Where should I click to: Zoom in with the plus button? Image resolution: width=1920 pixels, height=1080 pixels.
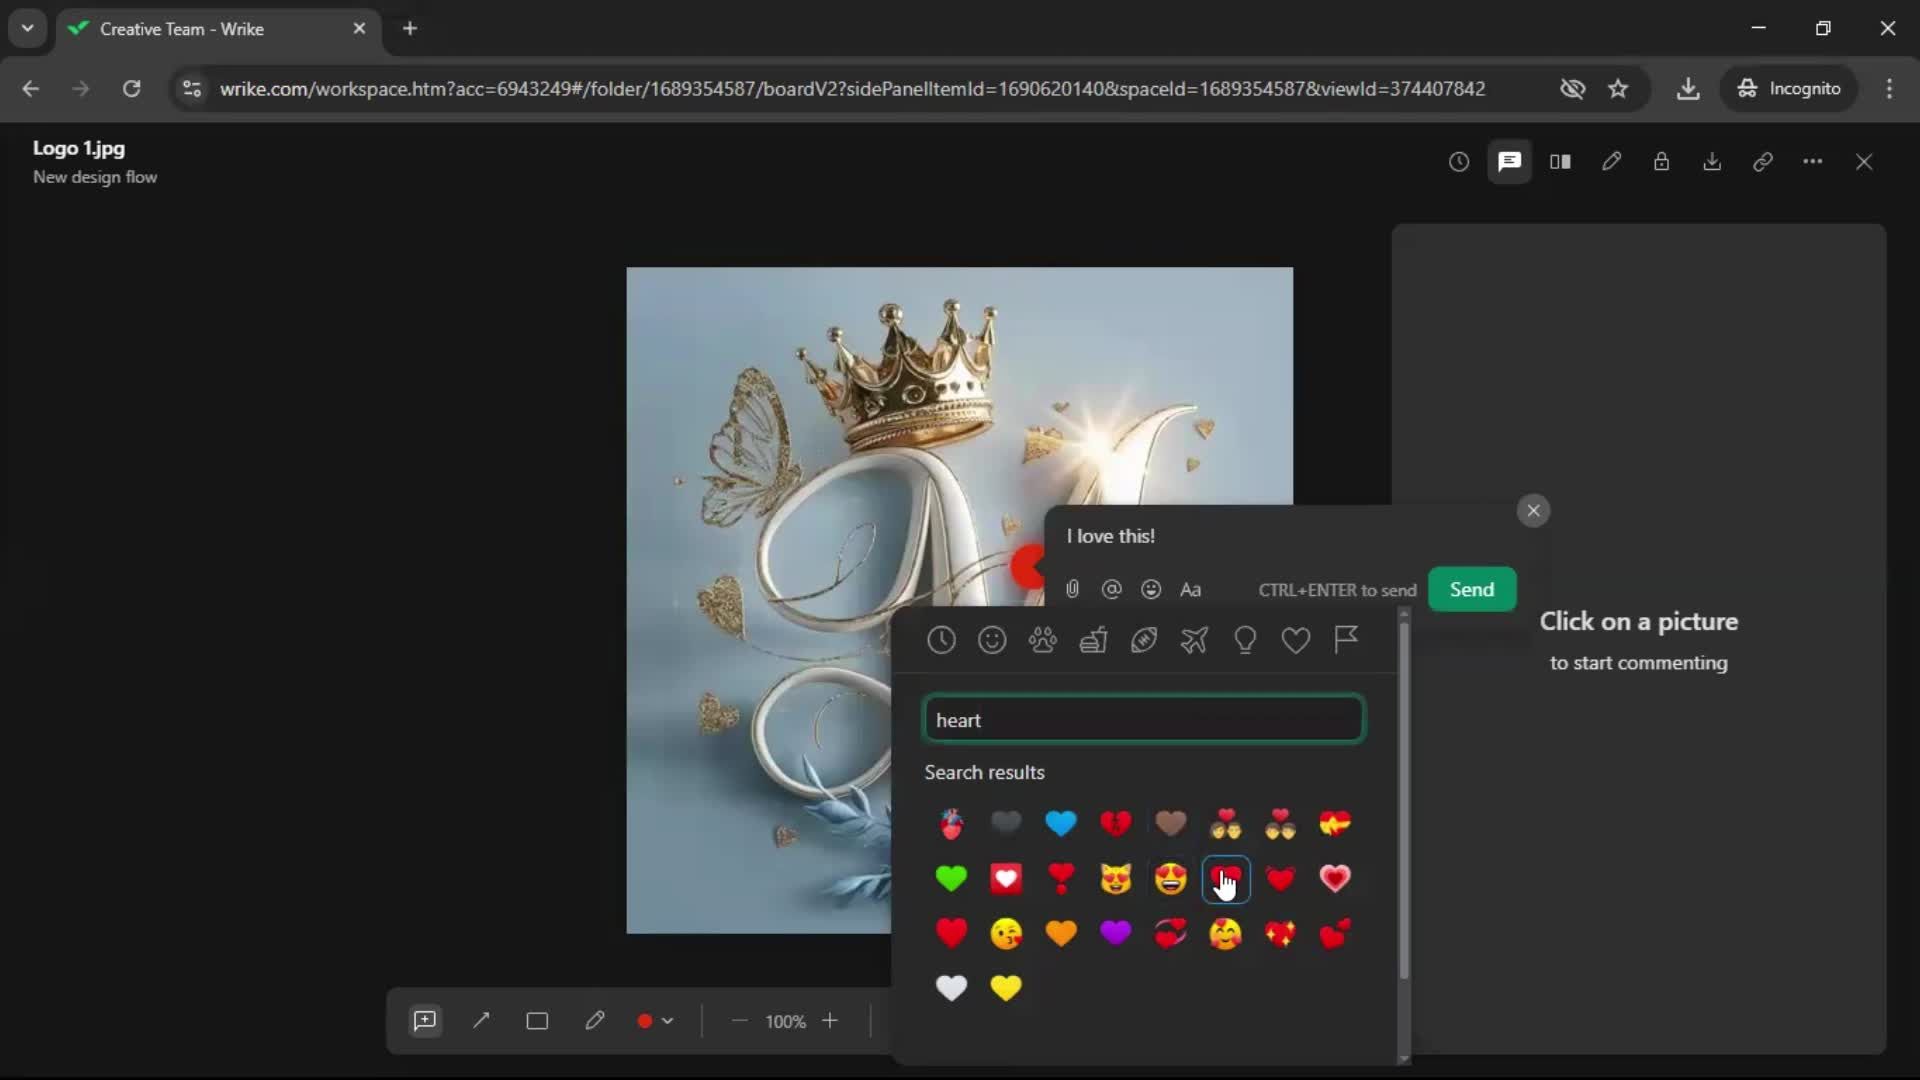tap(830, 1021)
